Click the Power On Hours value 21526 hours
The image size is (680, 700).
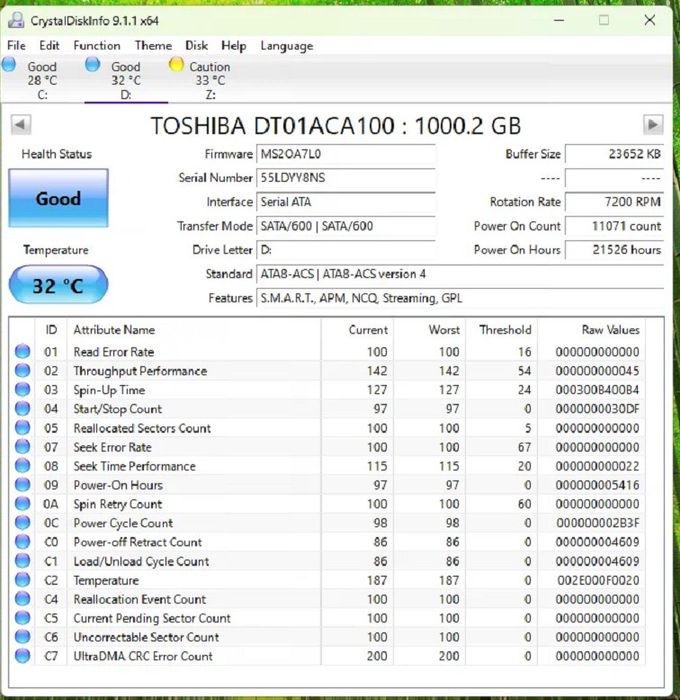tap(614, 250)
